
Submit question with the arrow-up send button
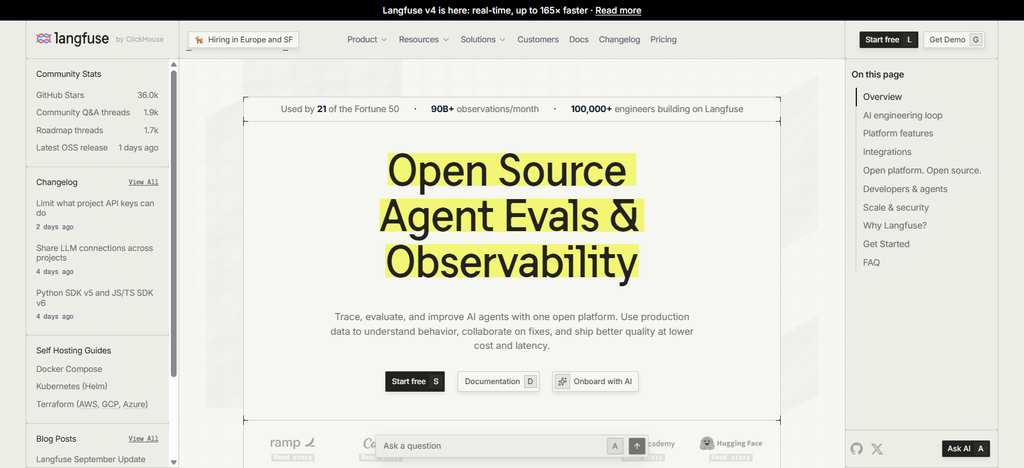(x=637, y=446)
